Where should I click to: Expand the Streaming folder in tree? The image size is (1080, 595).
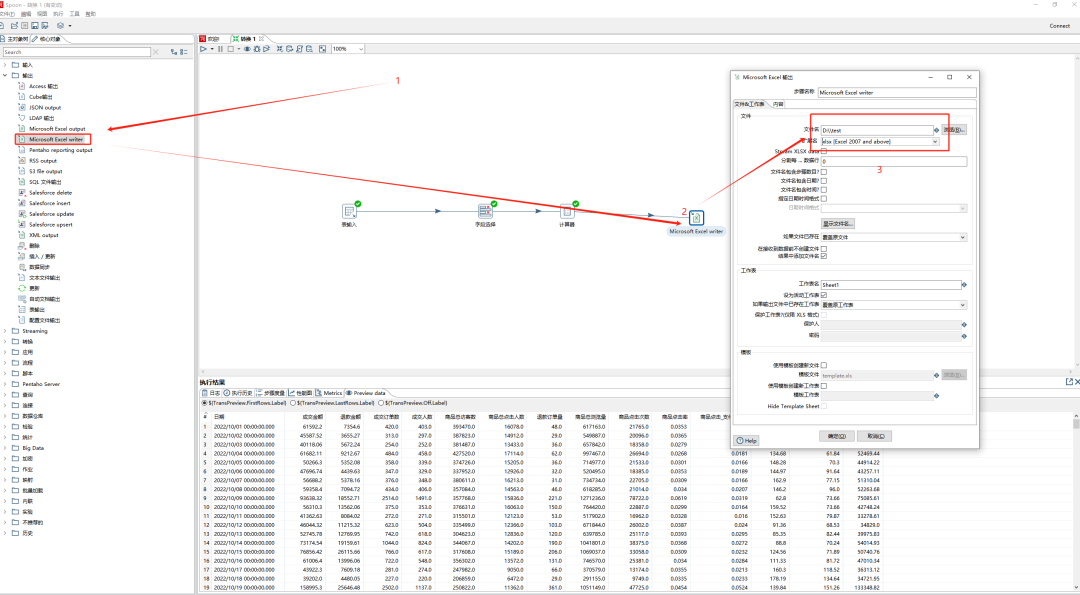[6, 331]
